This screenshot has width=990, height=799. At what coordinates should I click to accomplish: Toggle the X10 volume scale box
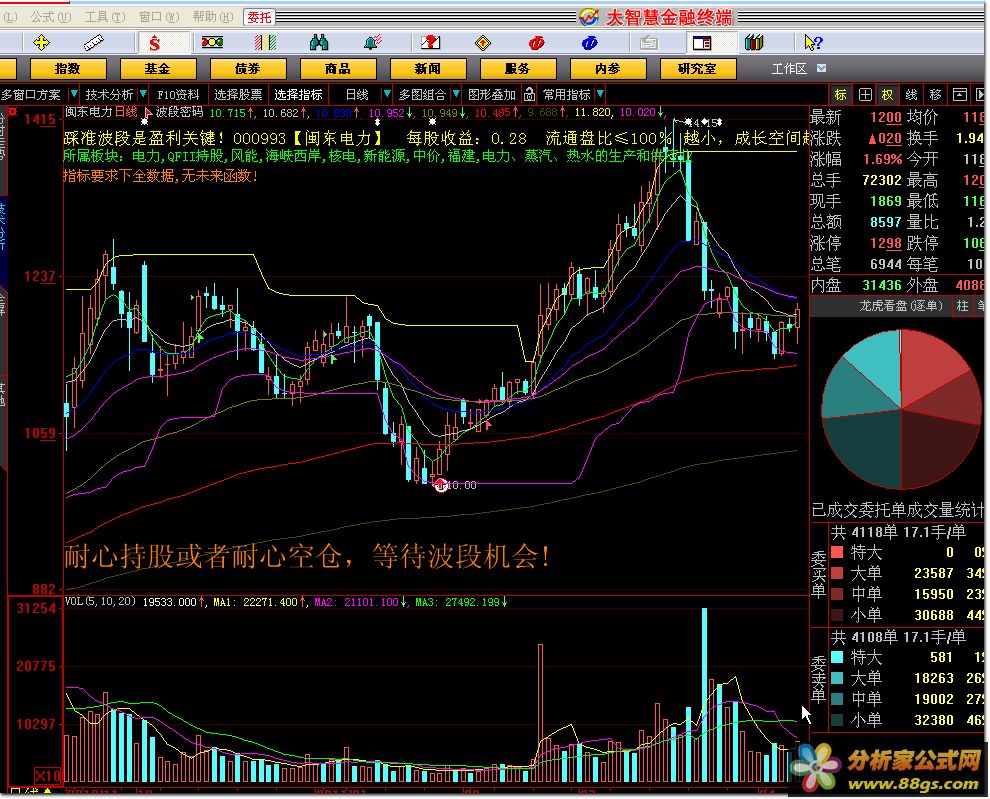[47, 776]
